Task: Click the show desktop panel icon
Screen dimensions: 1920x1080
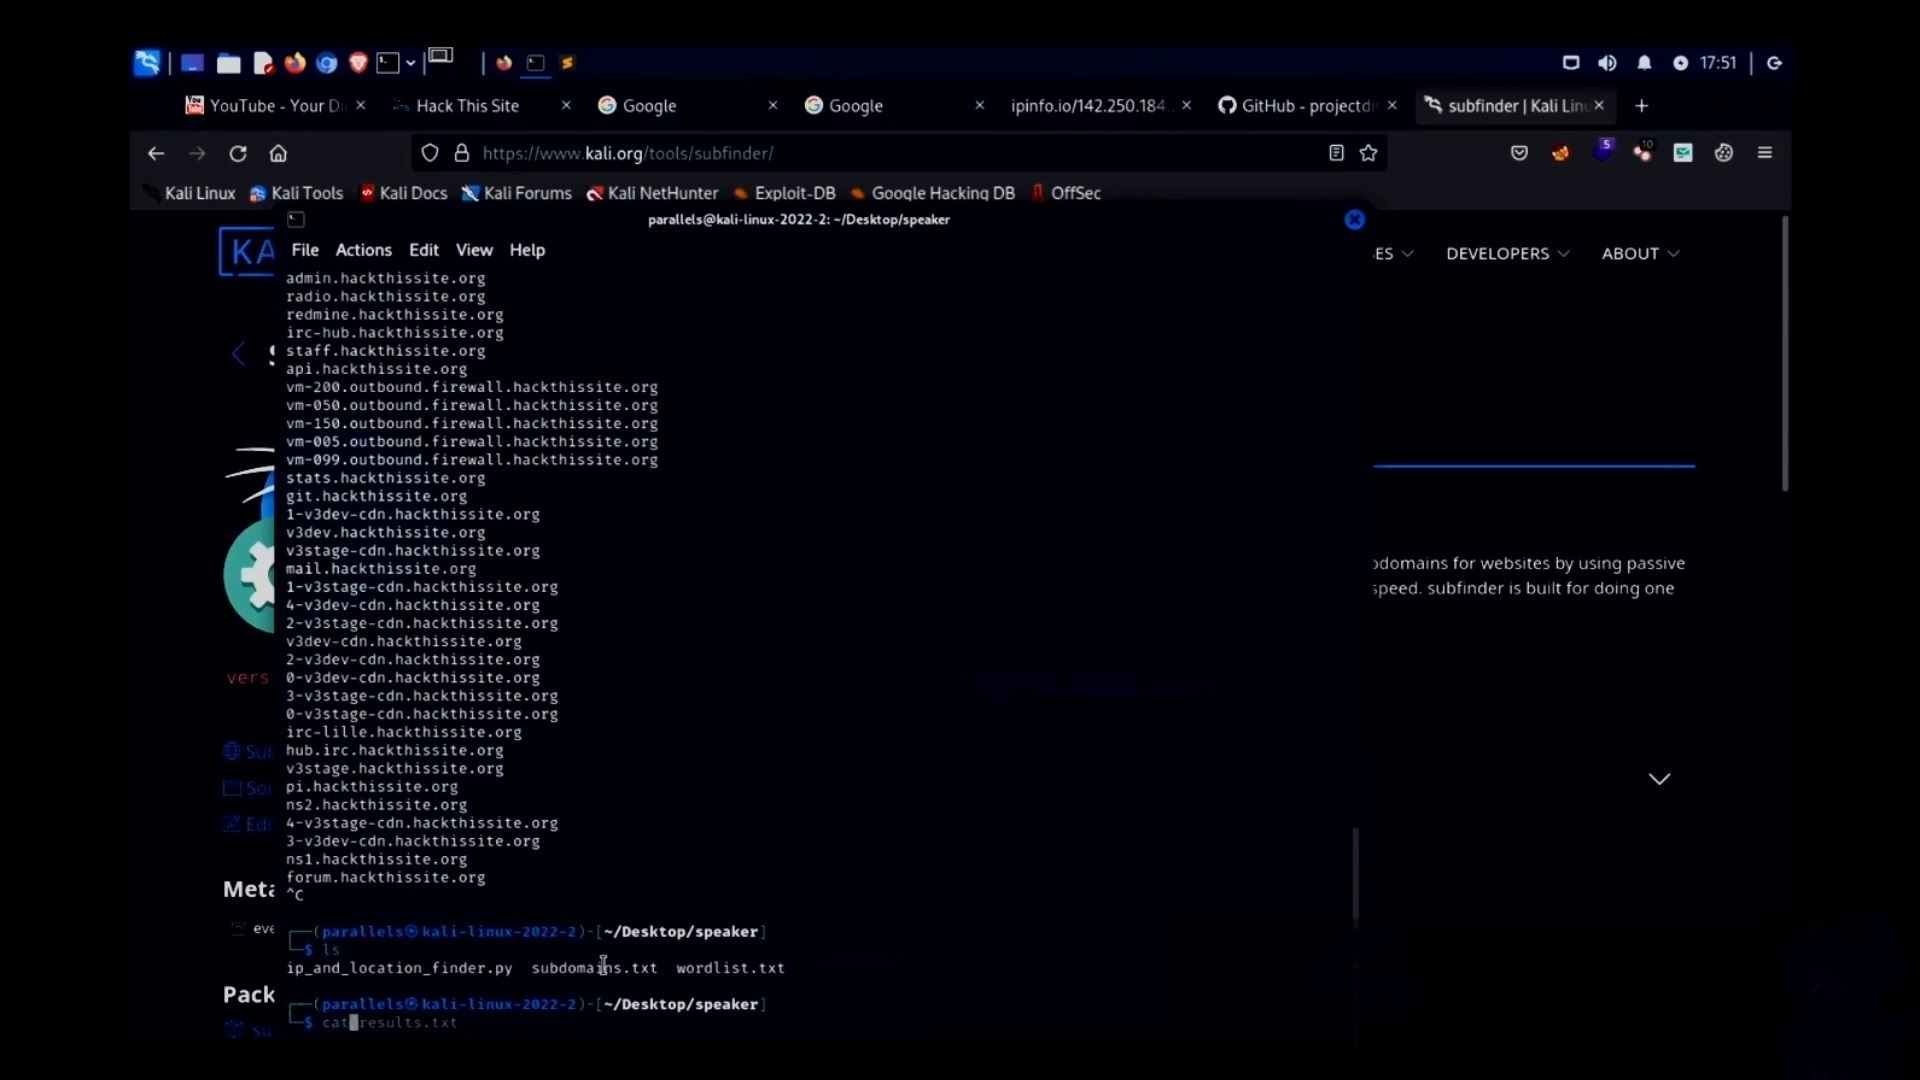Action: [x=192, y=64]
